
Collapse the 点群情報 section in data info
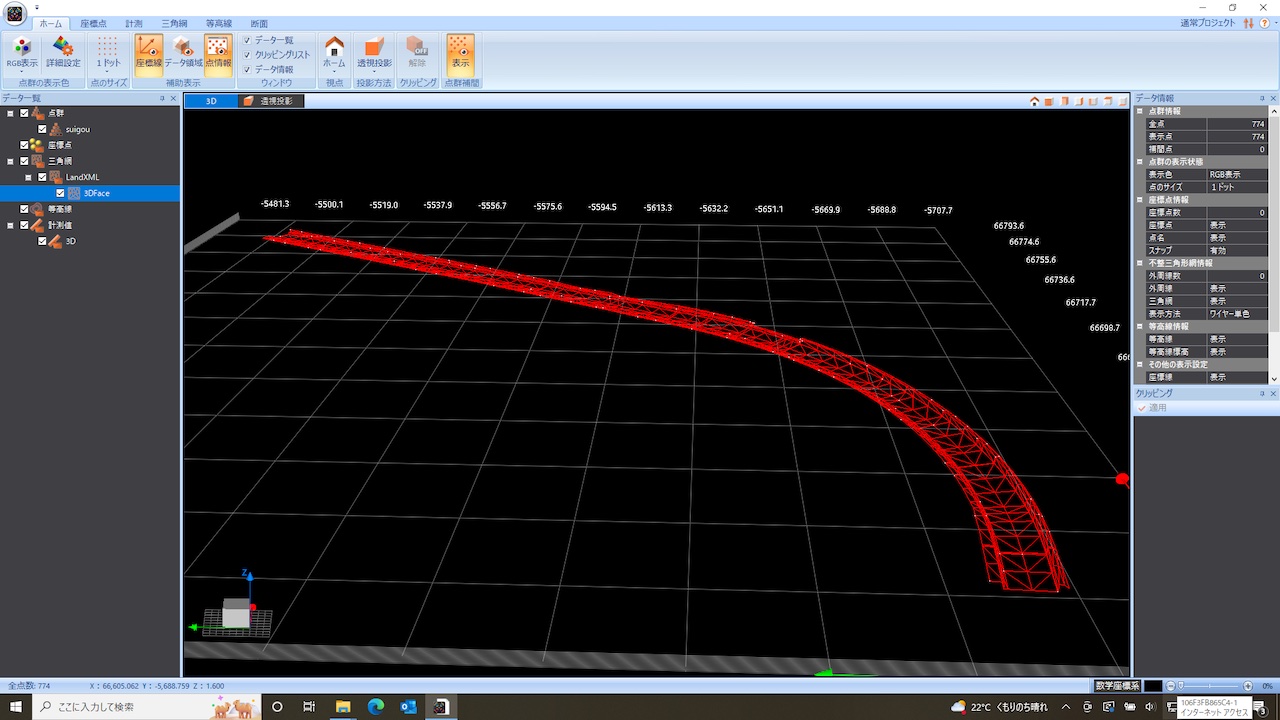1140,111
